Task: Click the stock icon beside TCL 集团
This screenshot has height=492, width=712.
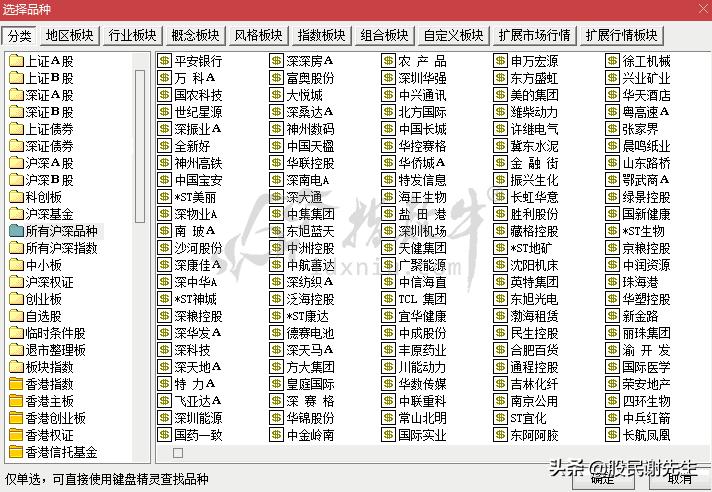Action: coord(388,299)
